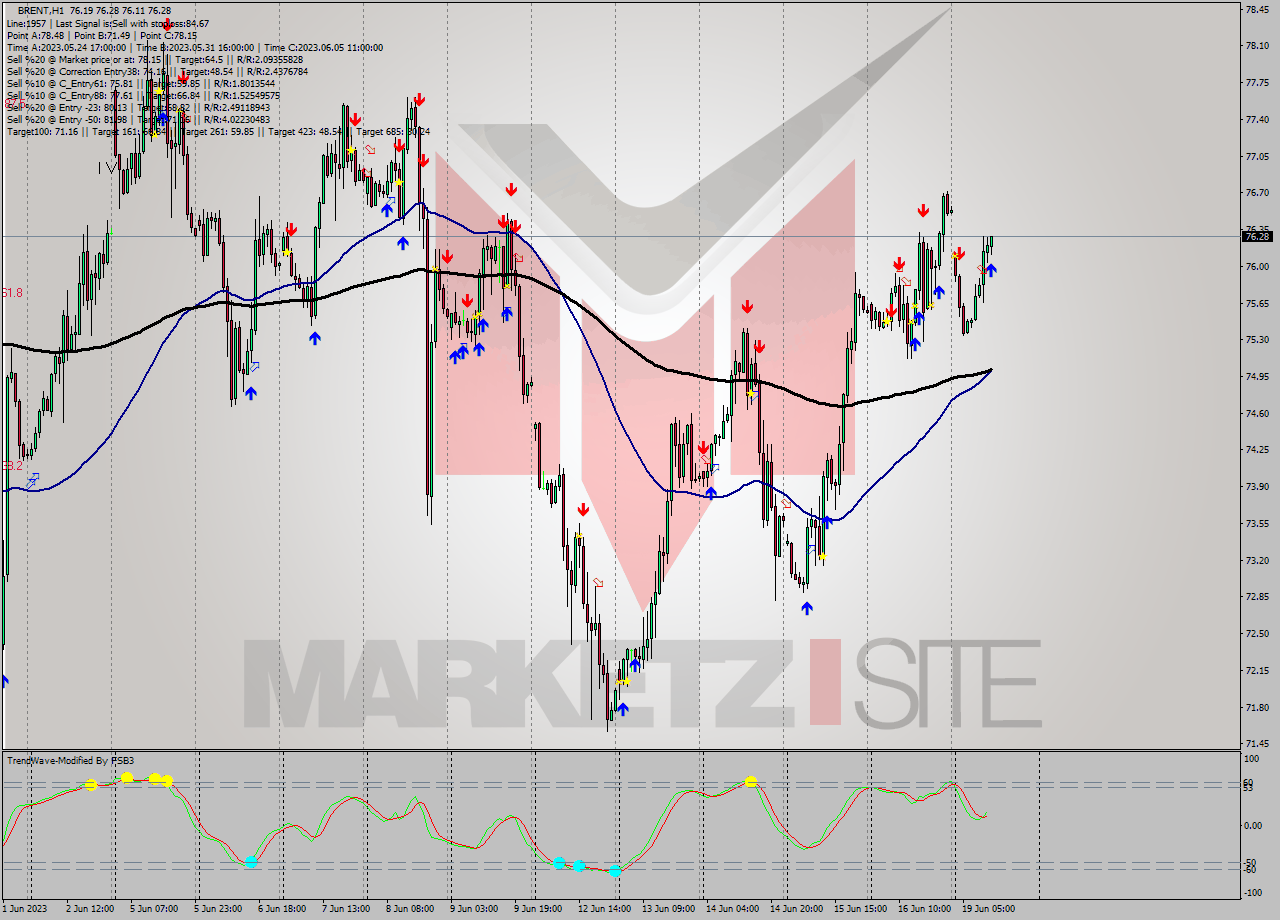
Task: Click the 75.30 price axis label
Action: (x=1257, y=340)
